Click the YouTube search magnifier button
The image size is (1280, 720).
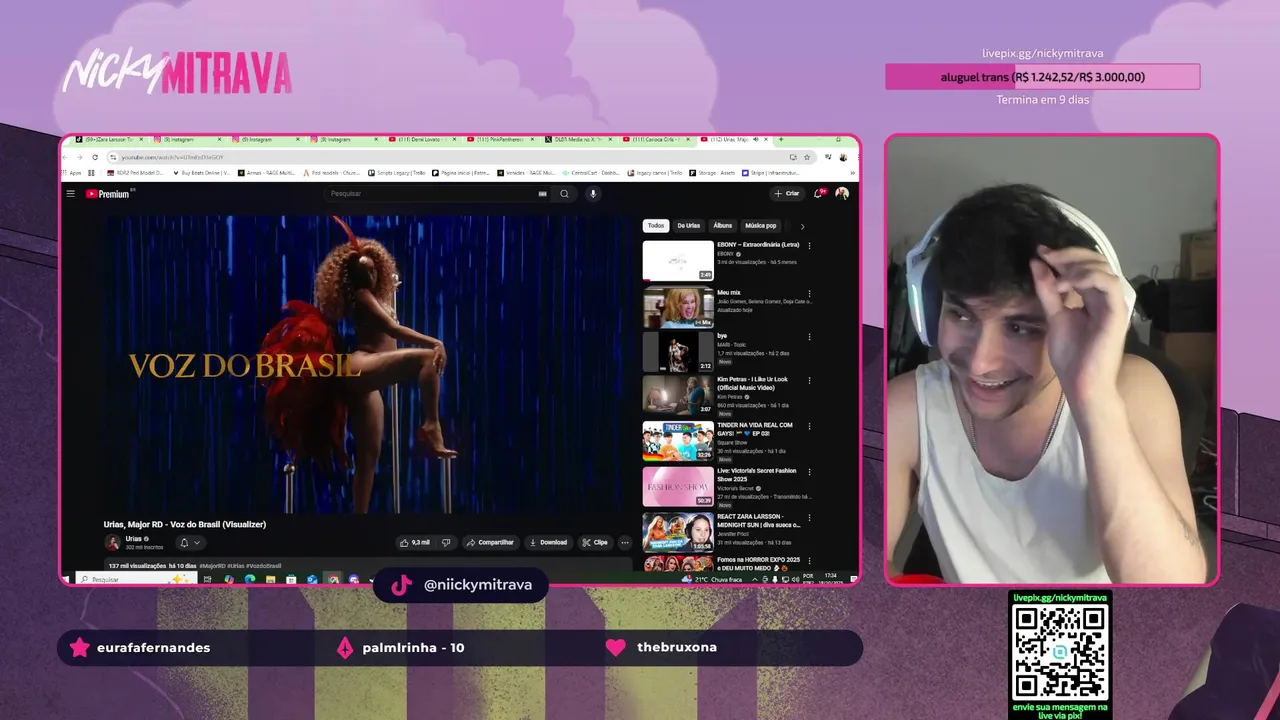pyautogui.click(x=564, y=194)
